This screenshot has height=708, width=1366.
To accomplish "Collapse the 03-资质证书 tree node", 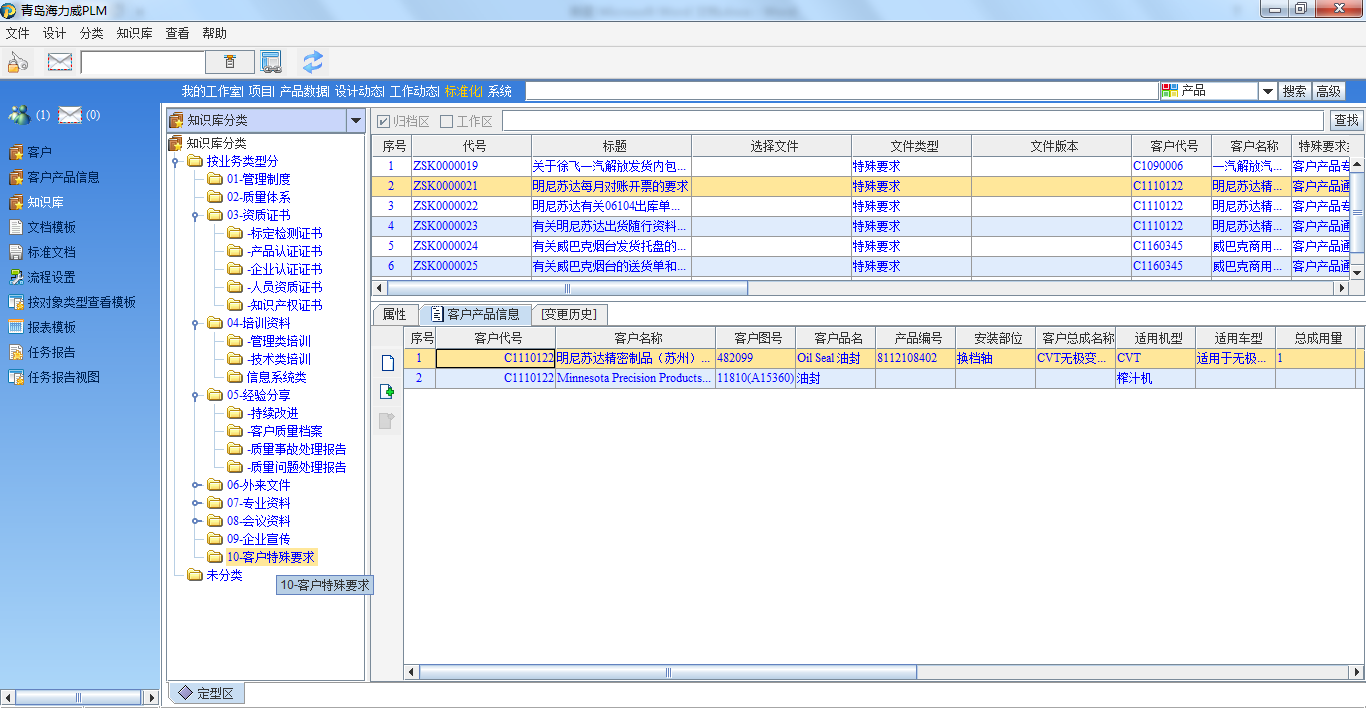I will pyautogui.click(x=195, y=215).
